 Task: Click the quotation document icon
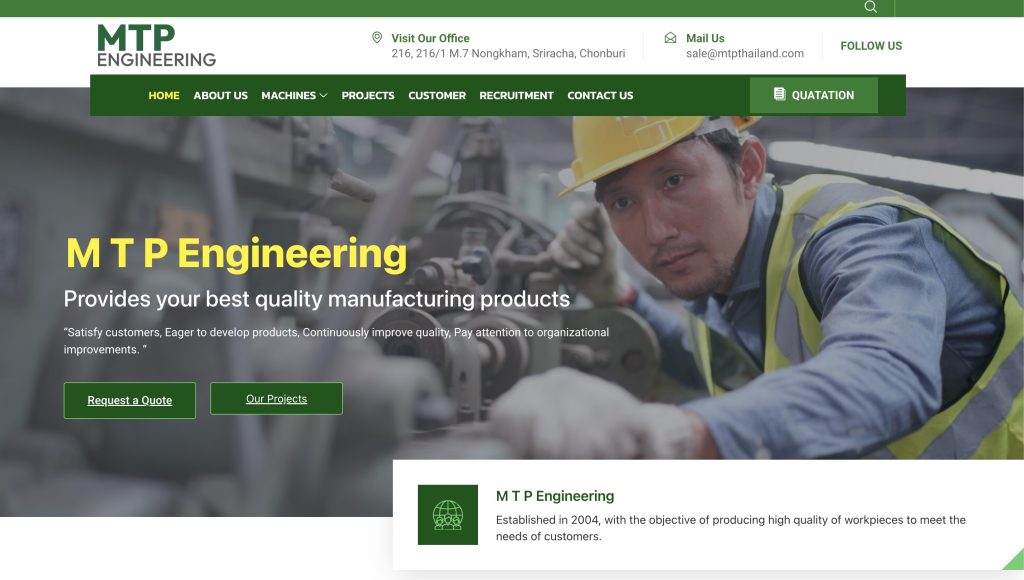click(x=779, y=94)
